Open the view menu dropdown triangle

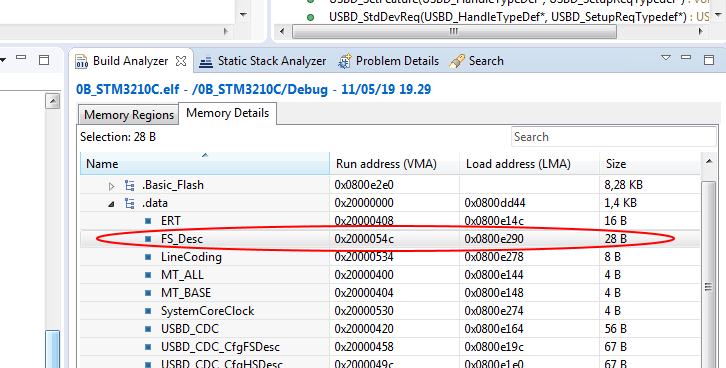point(666,58)
